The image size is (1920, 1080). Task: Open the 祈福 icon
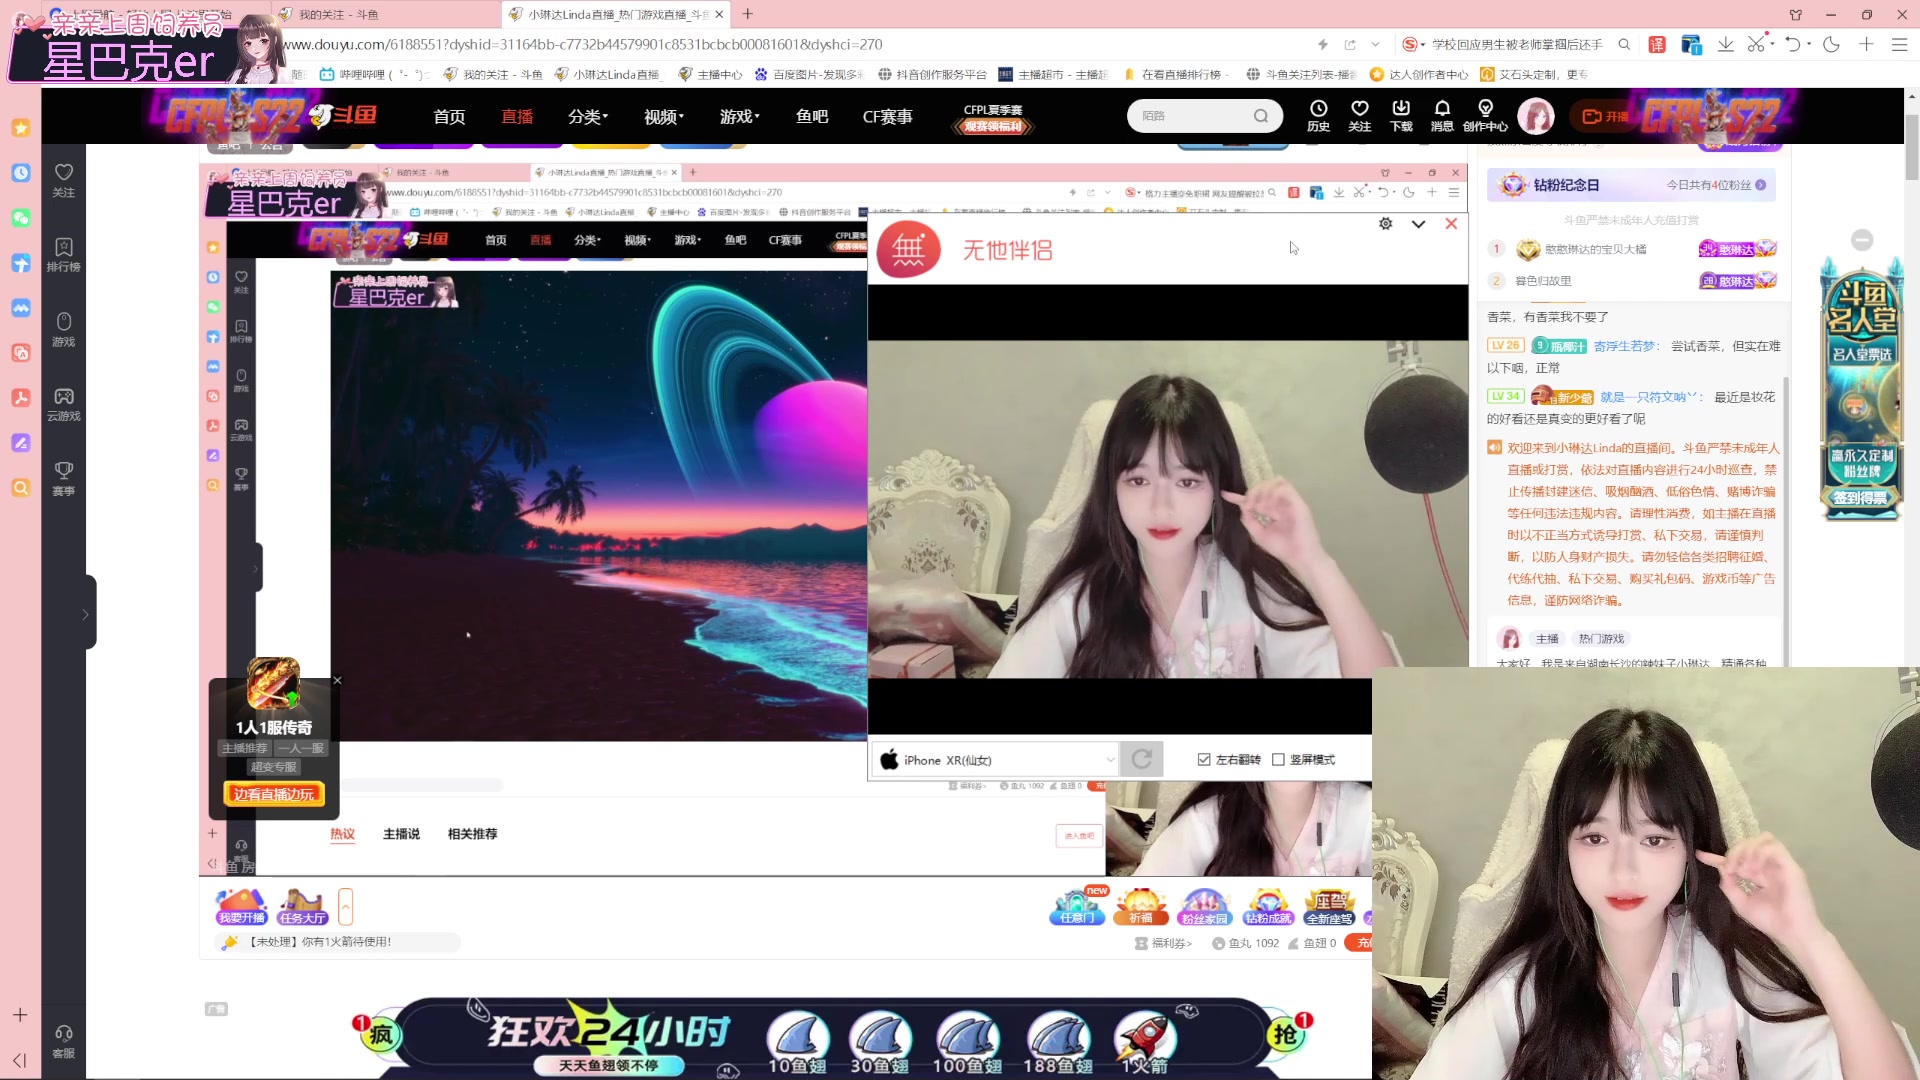coord(1141,907)
